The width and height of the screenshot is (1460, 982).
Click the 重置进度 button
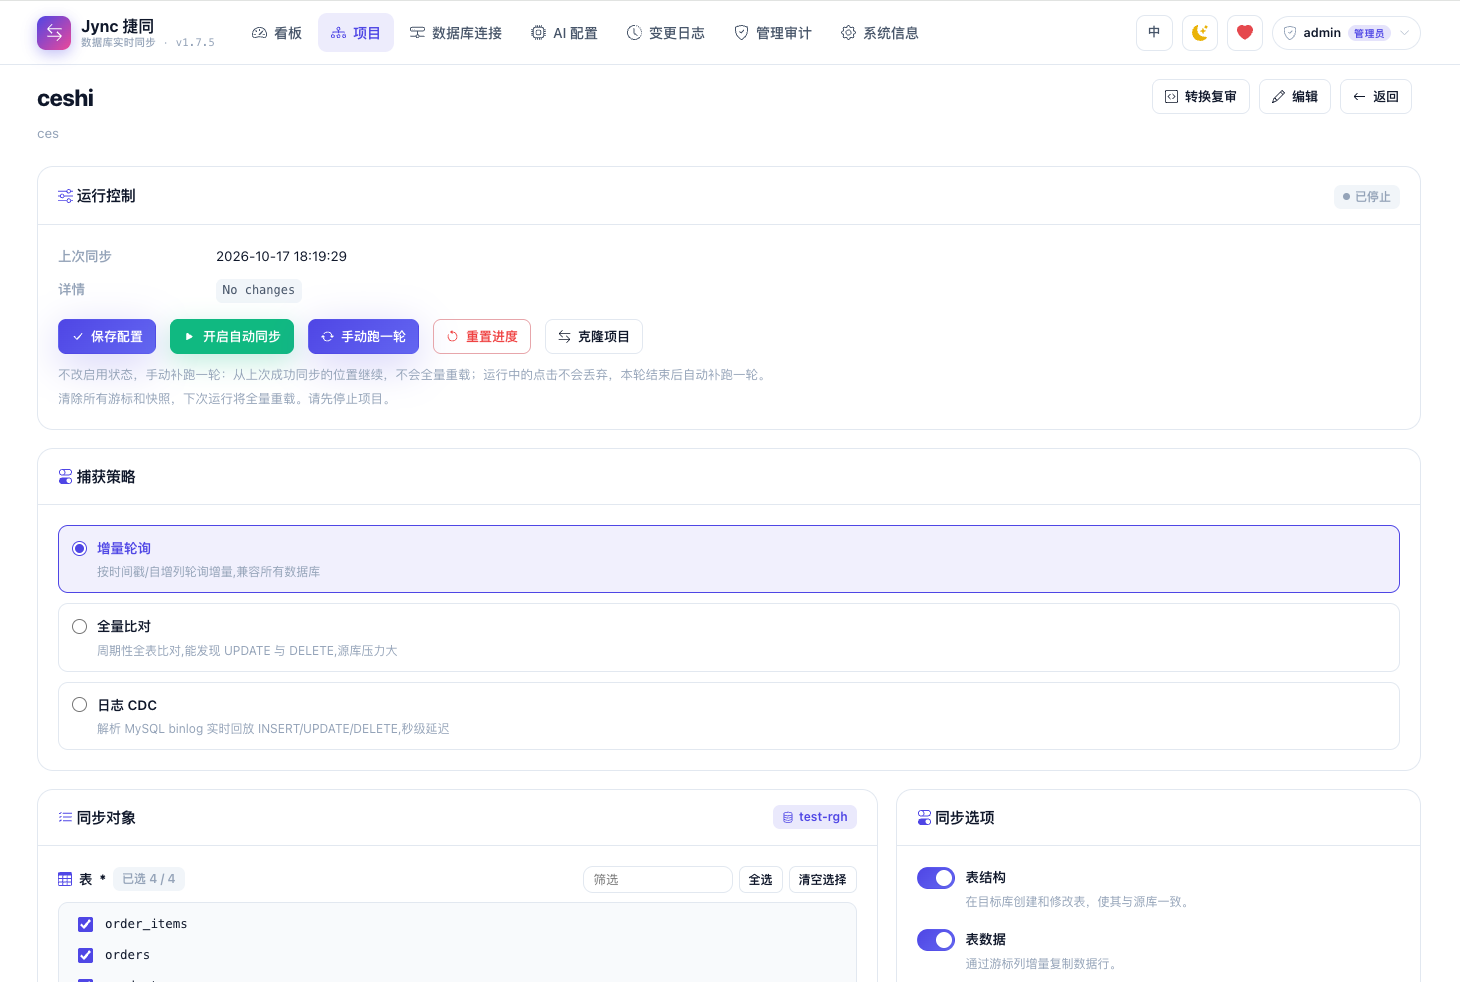point(482,337)
